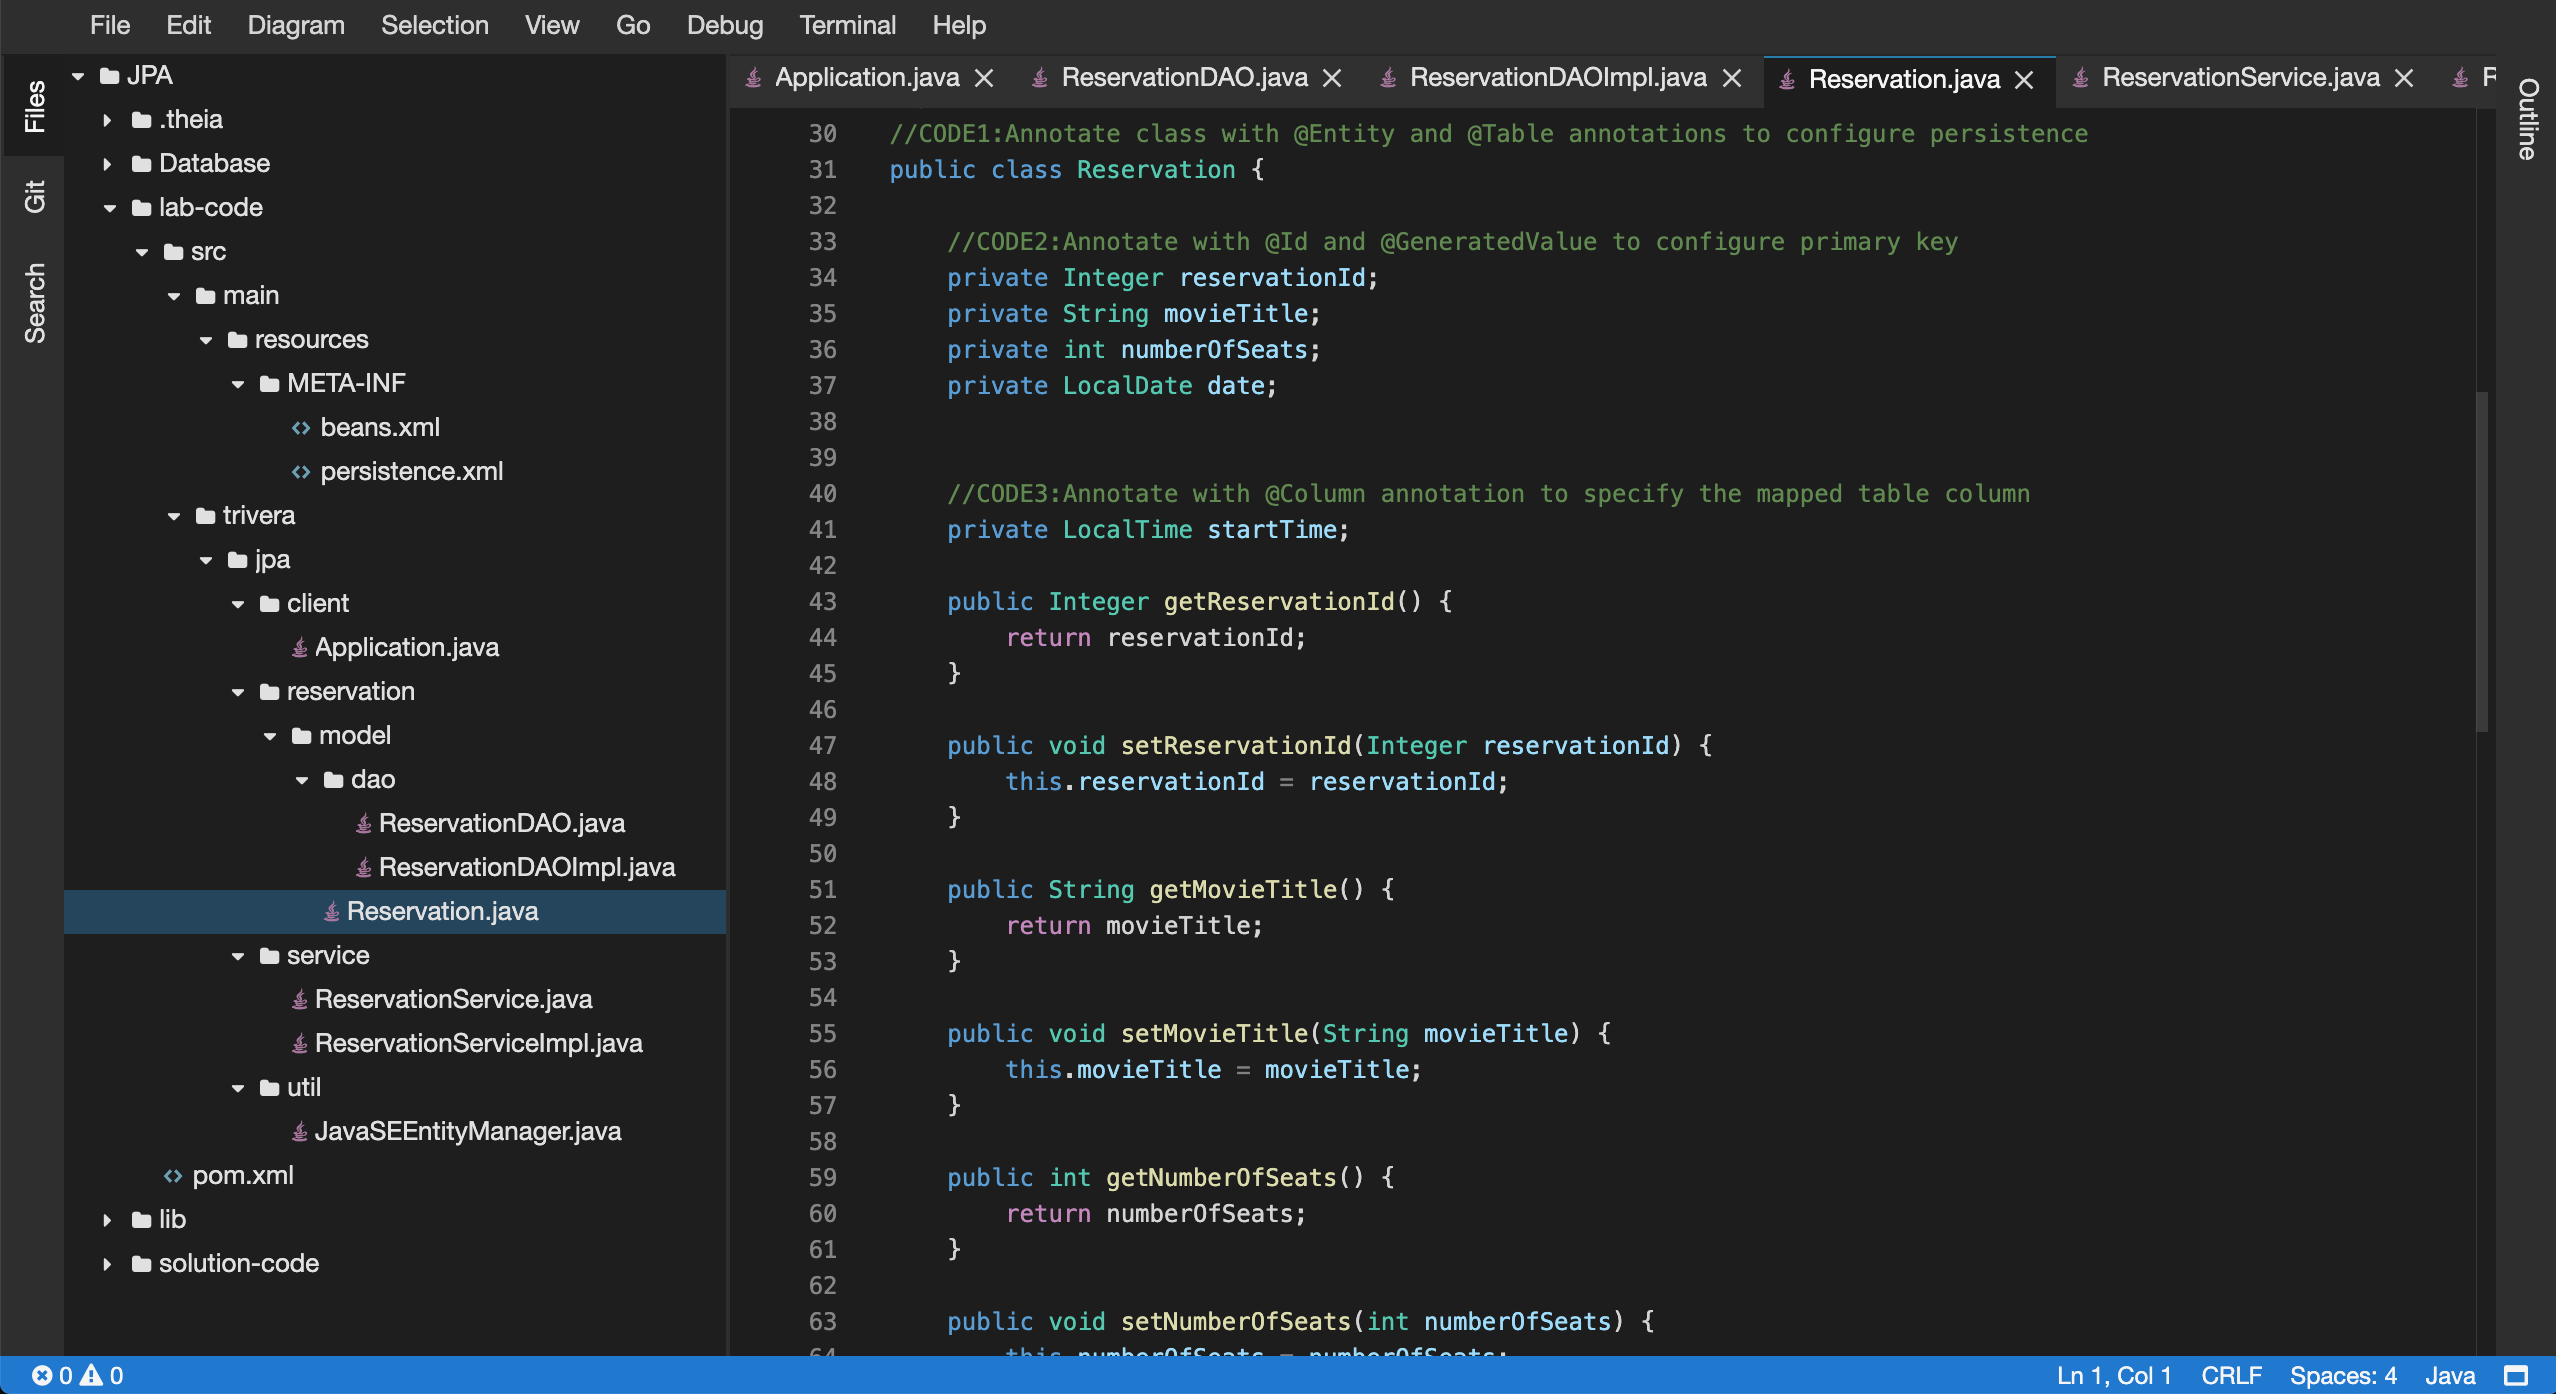2556x1394 pixels.
Task: Collapse the META-INF folder
Action: [x=238, y=384]
